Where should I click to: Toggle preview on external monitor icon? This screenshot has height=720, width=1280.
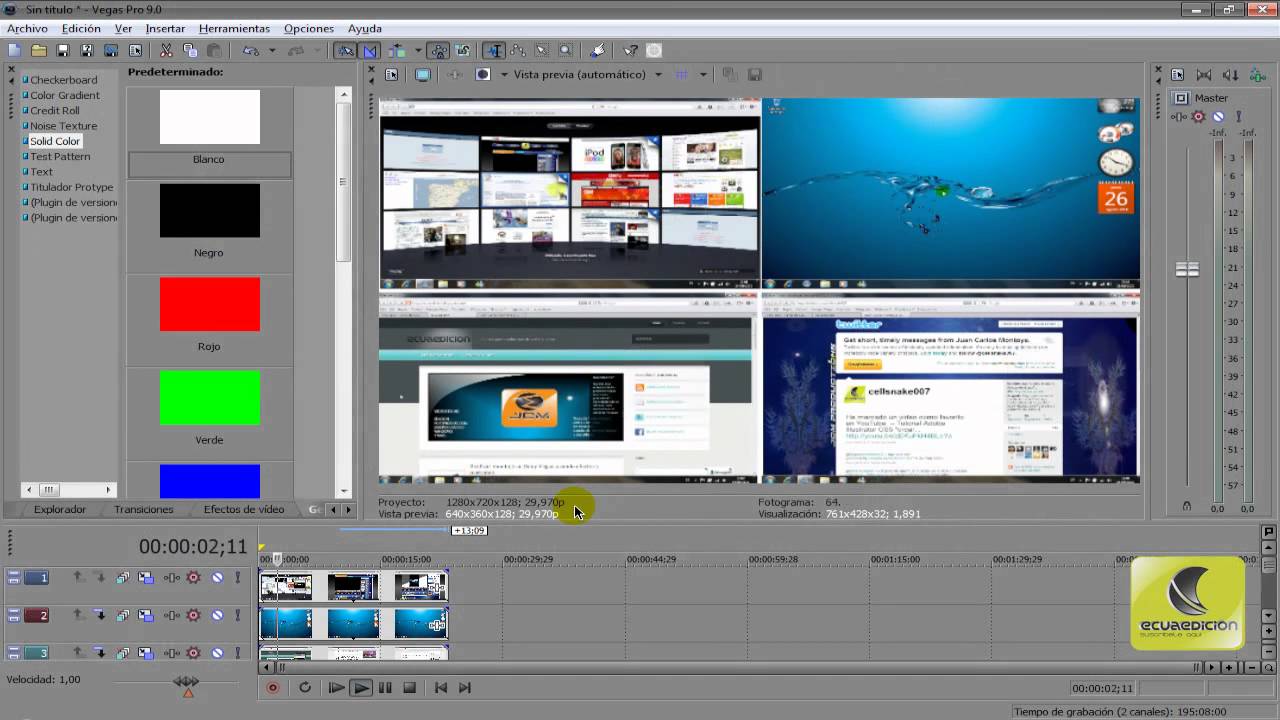pyautogui.click(x=423, y=74)
